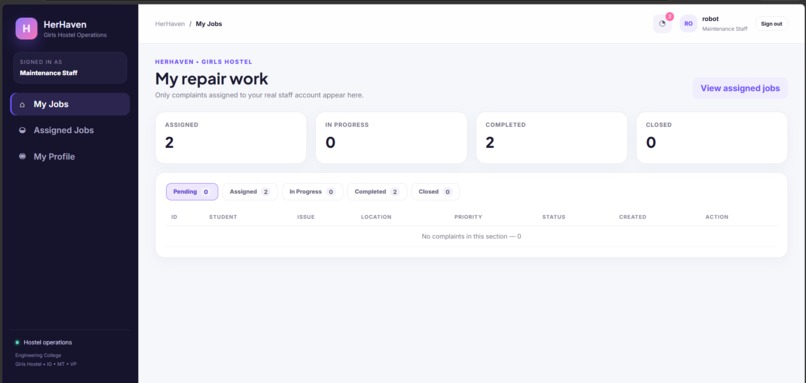Click the 'Girls Hostel • IG • MT • VP' footer text
Image resolution: width=806 pixels, height=383 pixels.
click(46, 364)
